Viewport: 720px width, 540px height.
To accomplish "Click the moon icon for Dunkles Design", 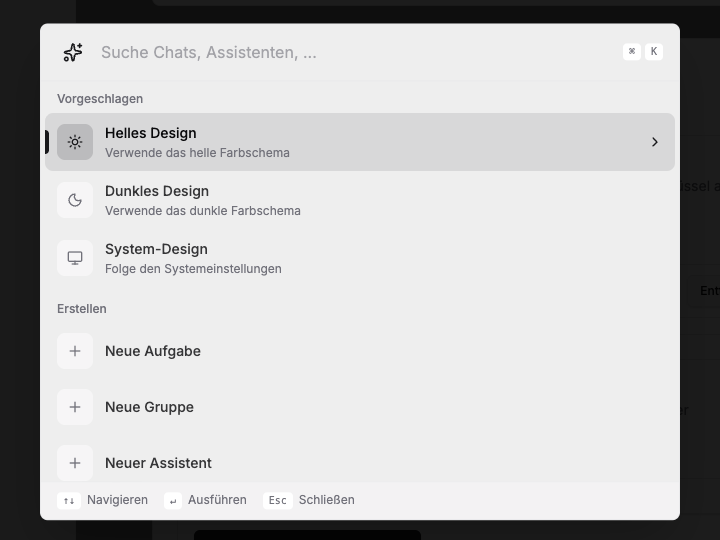I will (x=75, y=200).
